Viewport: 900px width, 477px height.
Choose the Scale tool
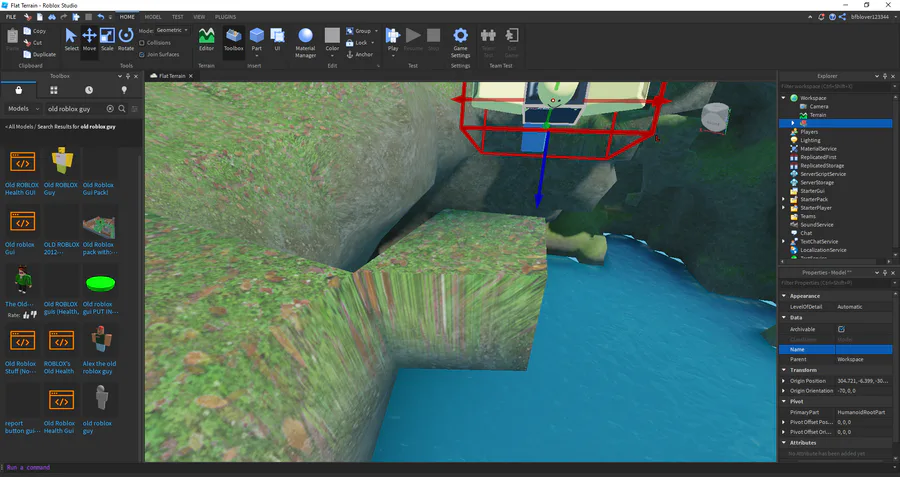(107, 40)
